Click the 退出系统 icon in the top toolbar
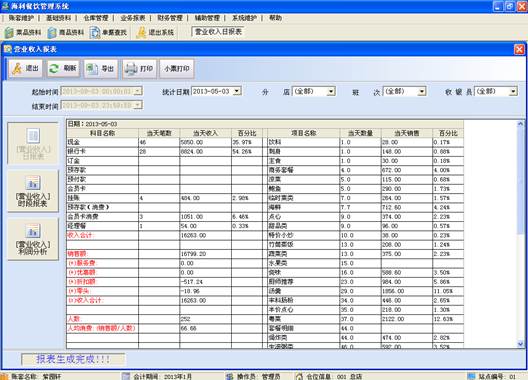This screenshot has width=528, height=380. [155, 33]
